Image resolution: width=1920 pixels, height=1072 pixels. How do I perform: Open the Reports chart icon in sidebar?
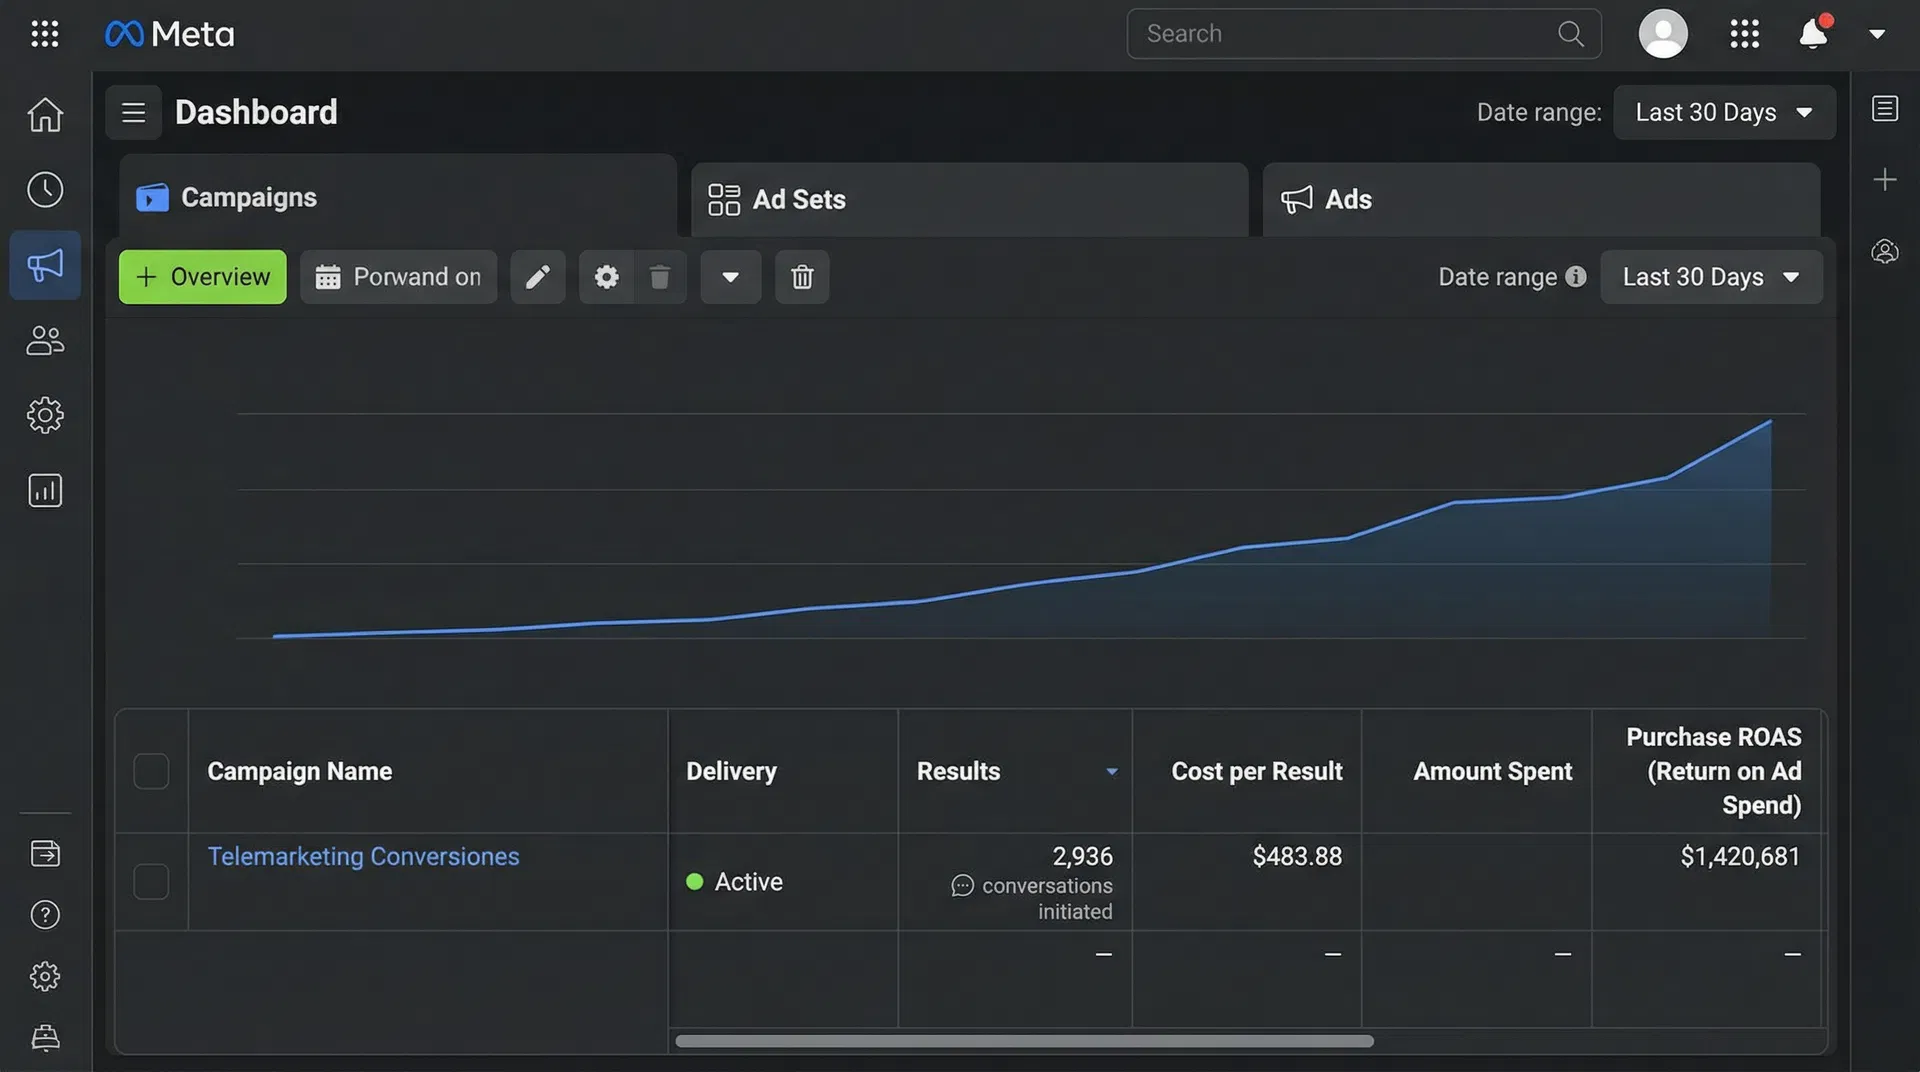pyautogui.click(x=45, y=490)
